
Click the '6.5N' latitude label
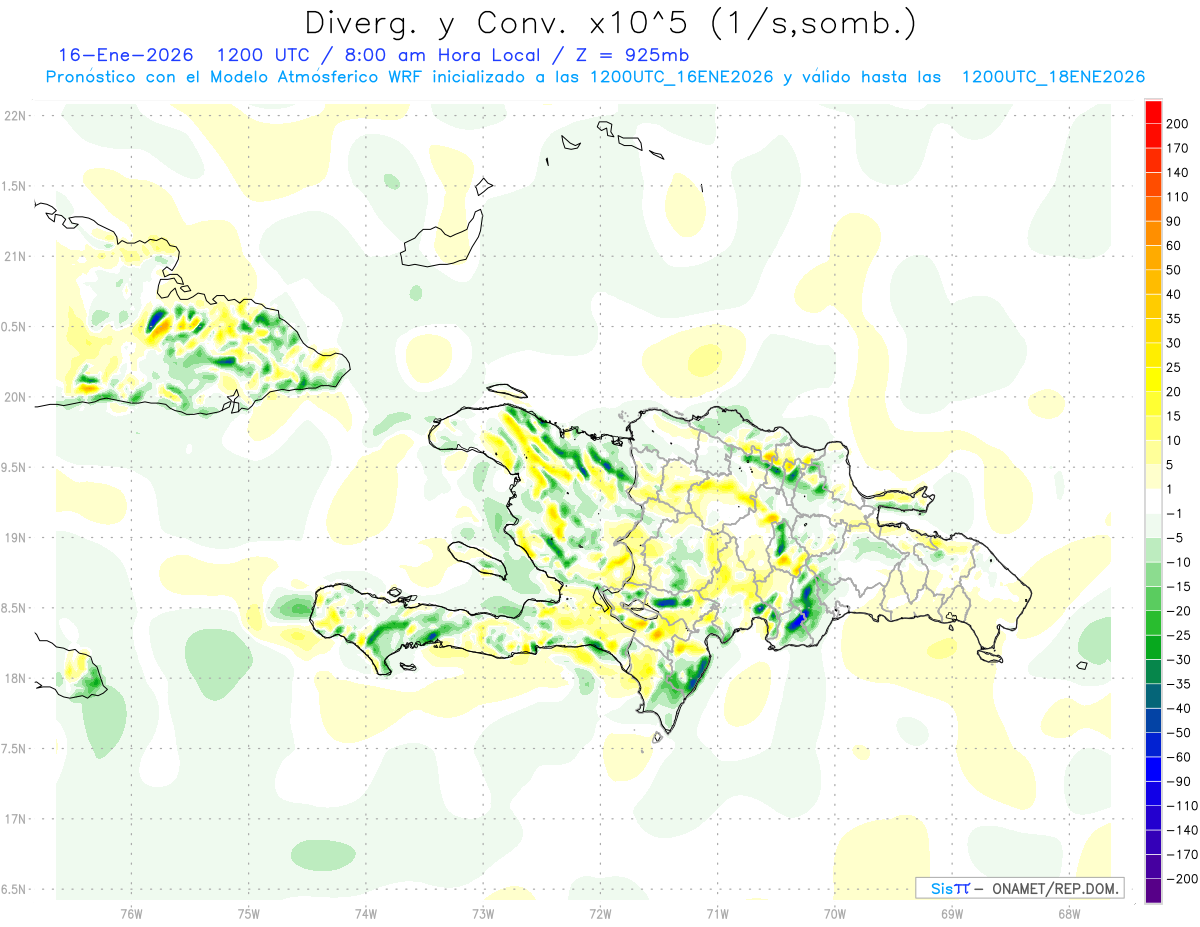coord(15,889)
